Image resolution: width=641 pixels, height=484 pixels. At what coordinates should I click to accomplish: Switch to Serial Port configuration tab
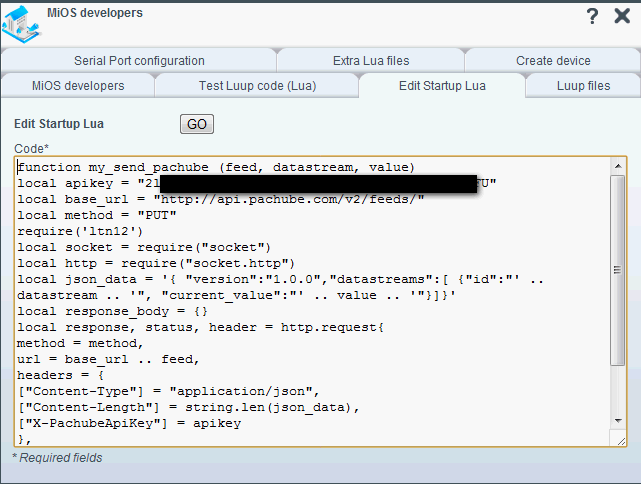139,60
